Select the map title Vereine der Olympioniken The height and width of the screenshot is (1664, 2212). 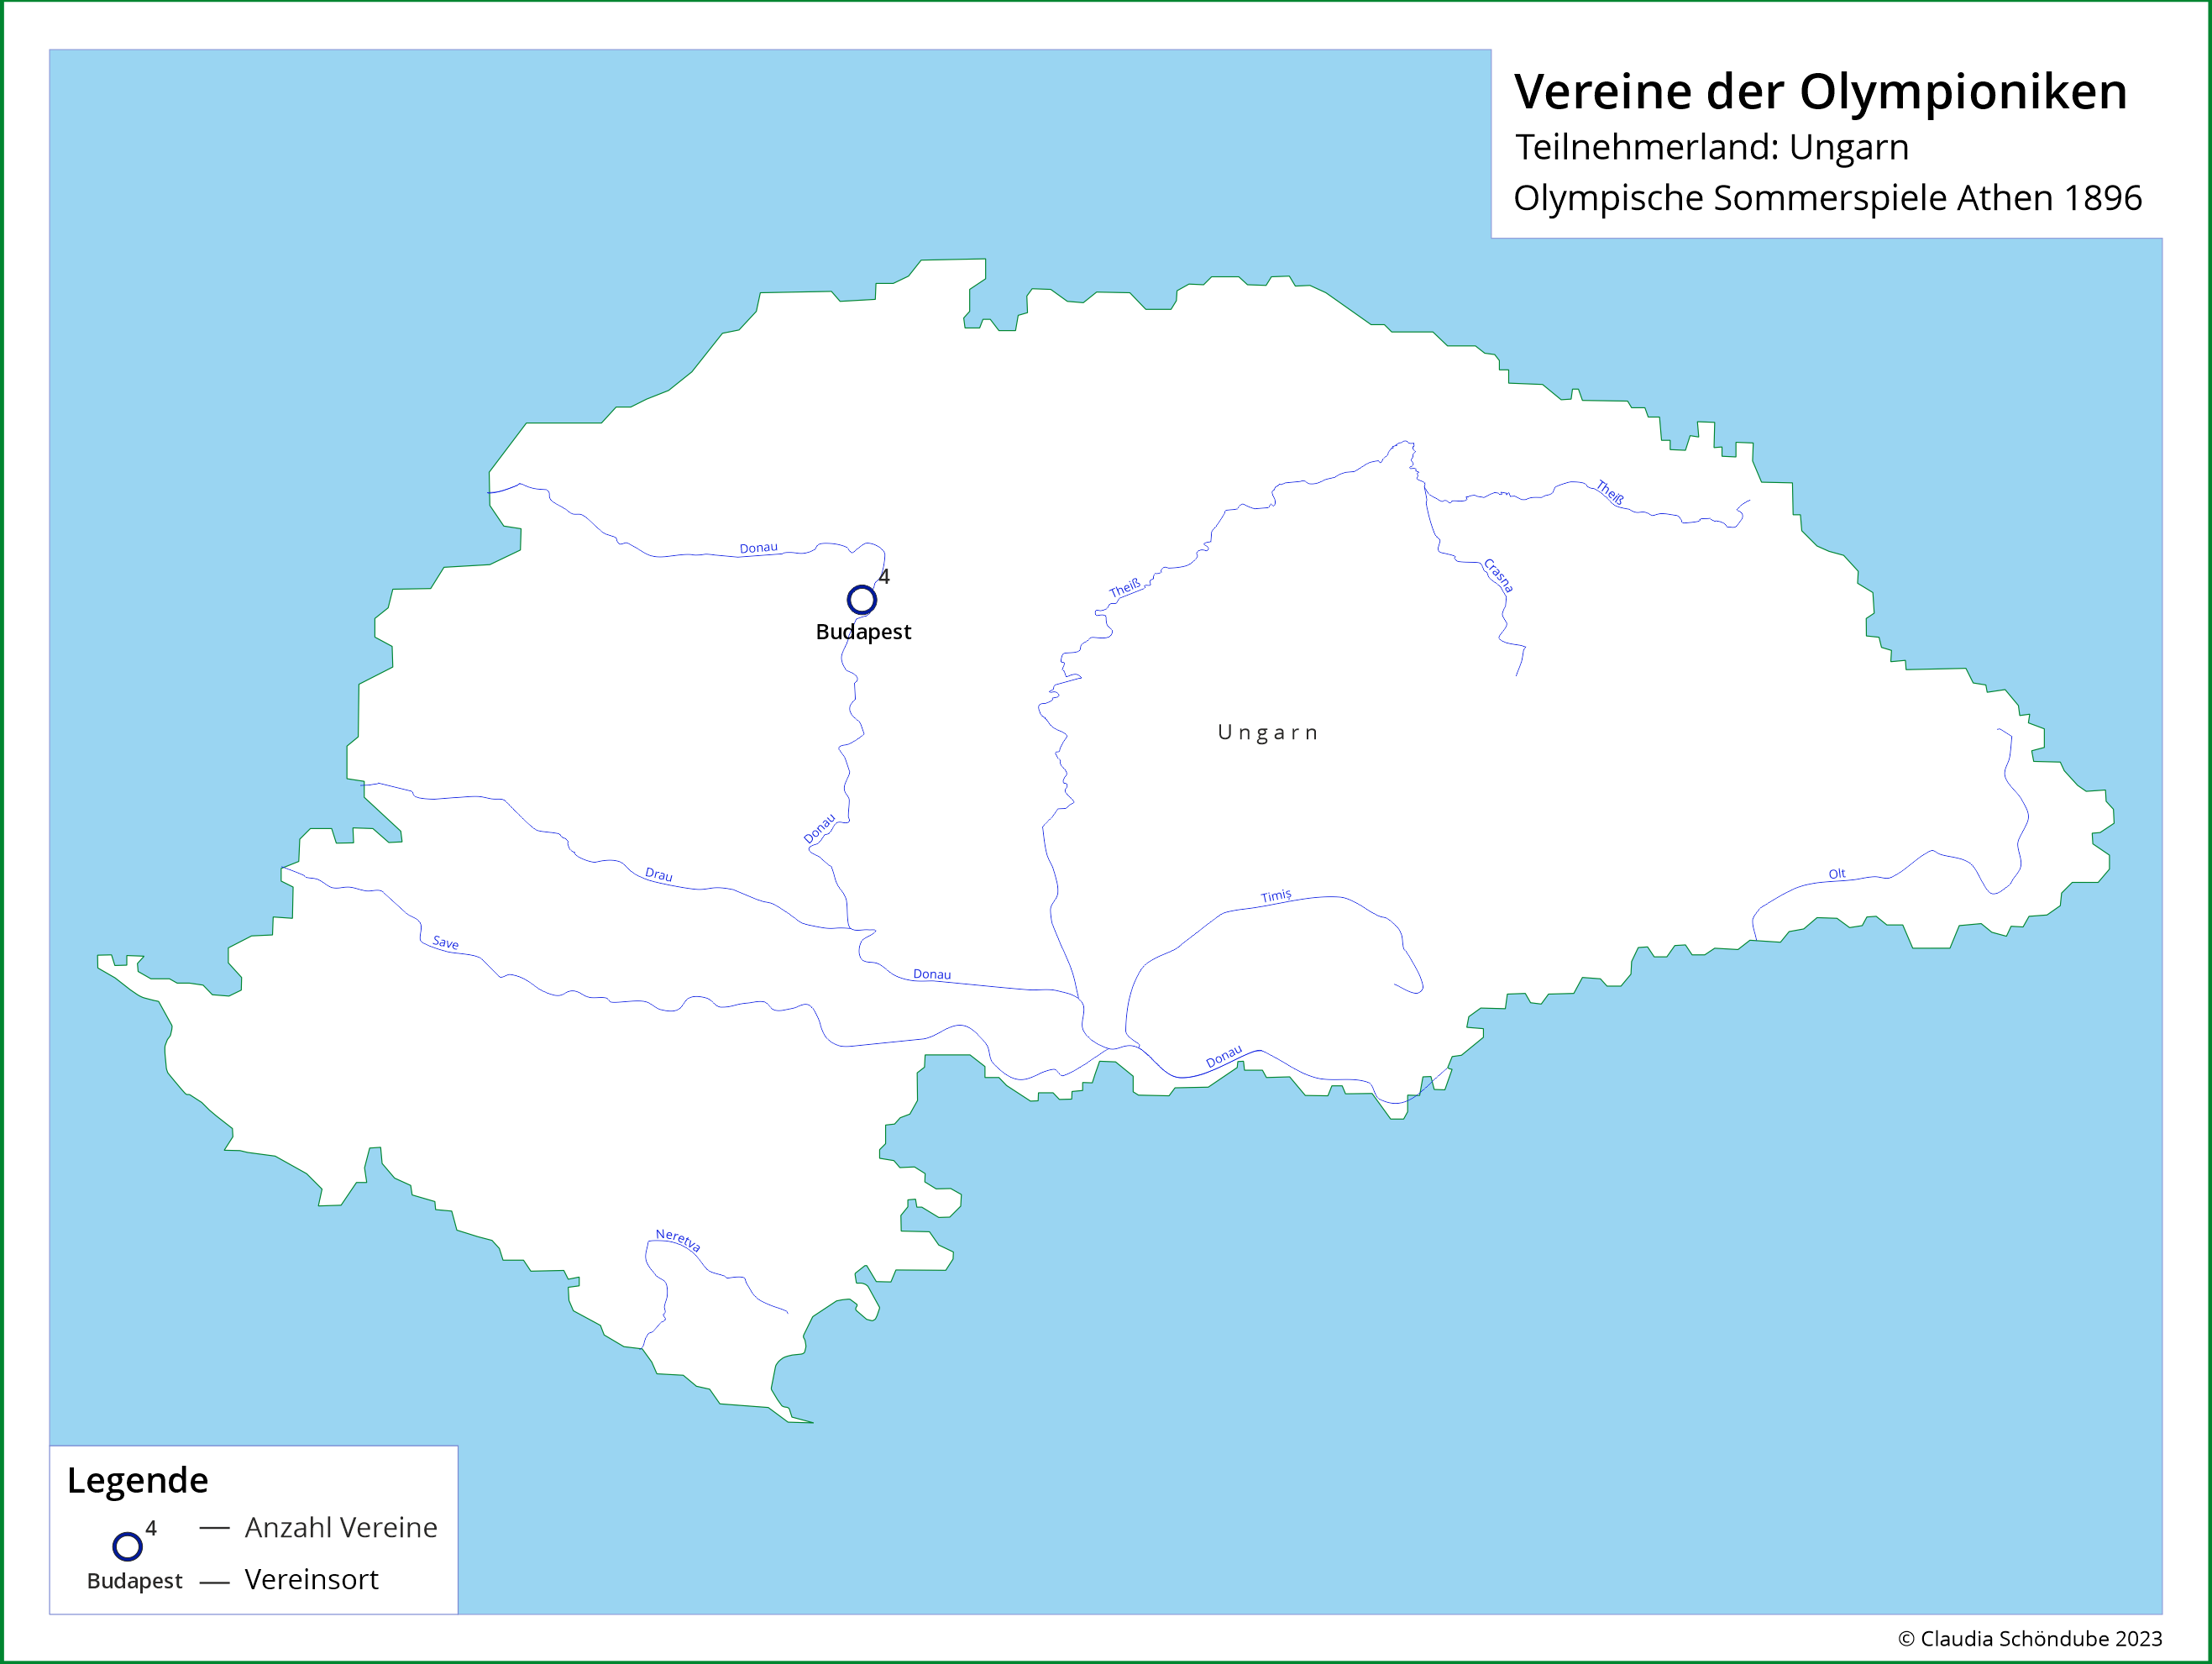[1820, 92]
